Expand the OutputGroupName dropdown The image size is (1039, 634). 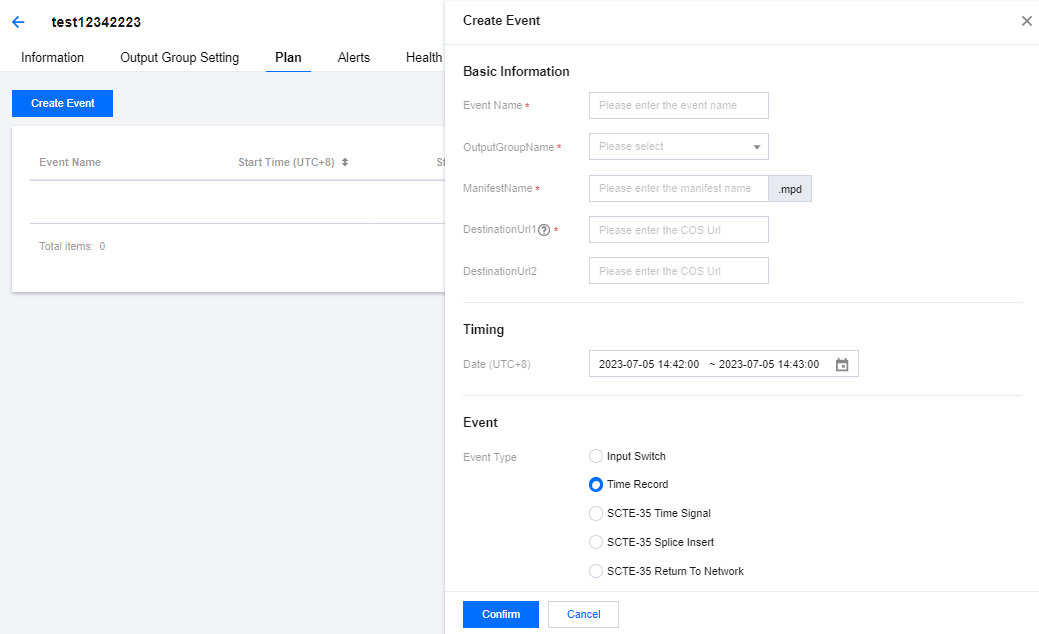(678, 147)
